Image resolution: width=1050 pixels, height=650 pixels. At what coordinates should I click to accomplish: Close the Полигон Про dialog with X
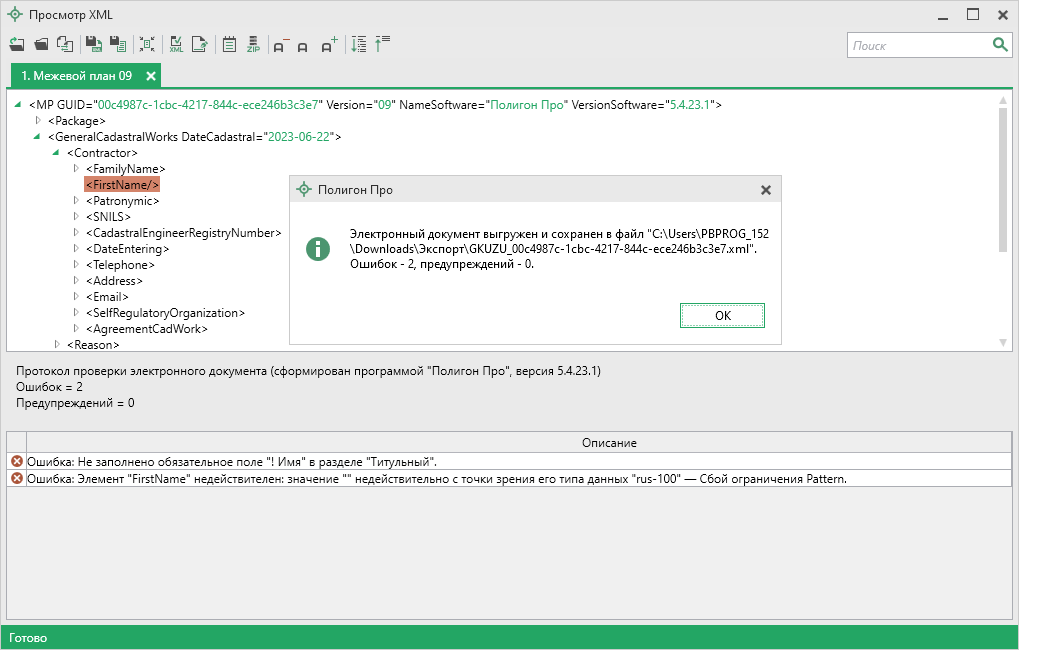(x=765, y=190)
